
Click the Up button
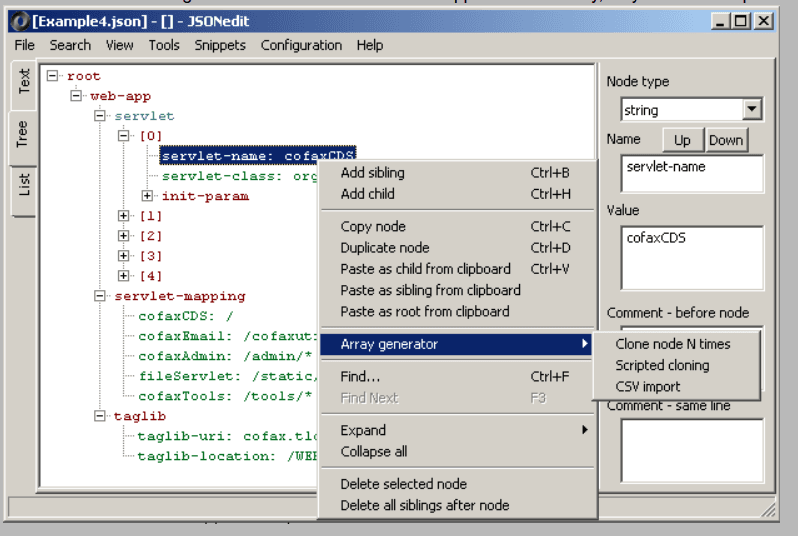pyautogui.click(x=682, y=140)
